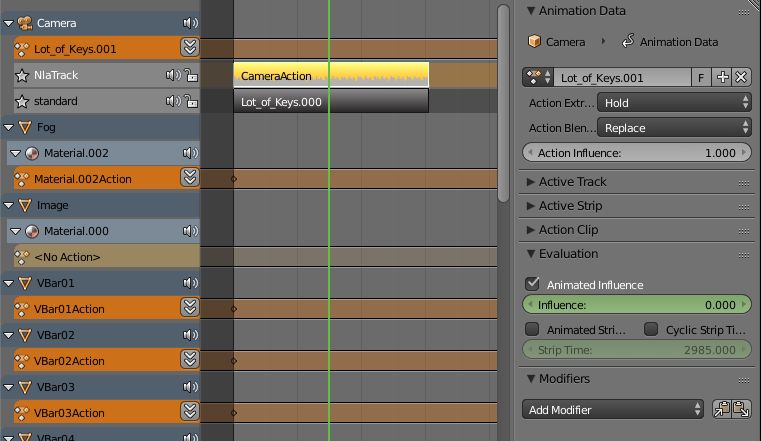
Task: Mute Material.000 animation
Action: click(190, 231)
